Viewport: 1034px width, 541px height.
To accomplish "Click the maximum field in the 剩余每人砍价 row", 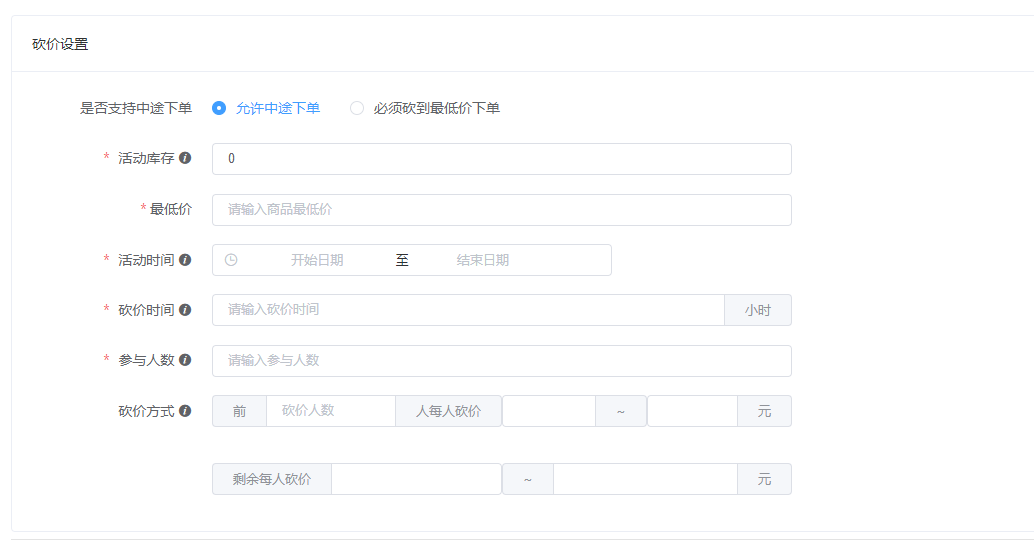I will [645, 479].
